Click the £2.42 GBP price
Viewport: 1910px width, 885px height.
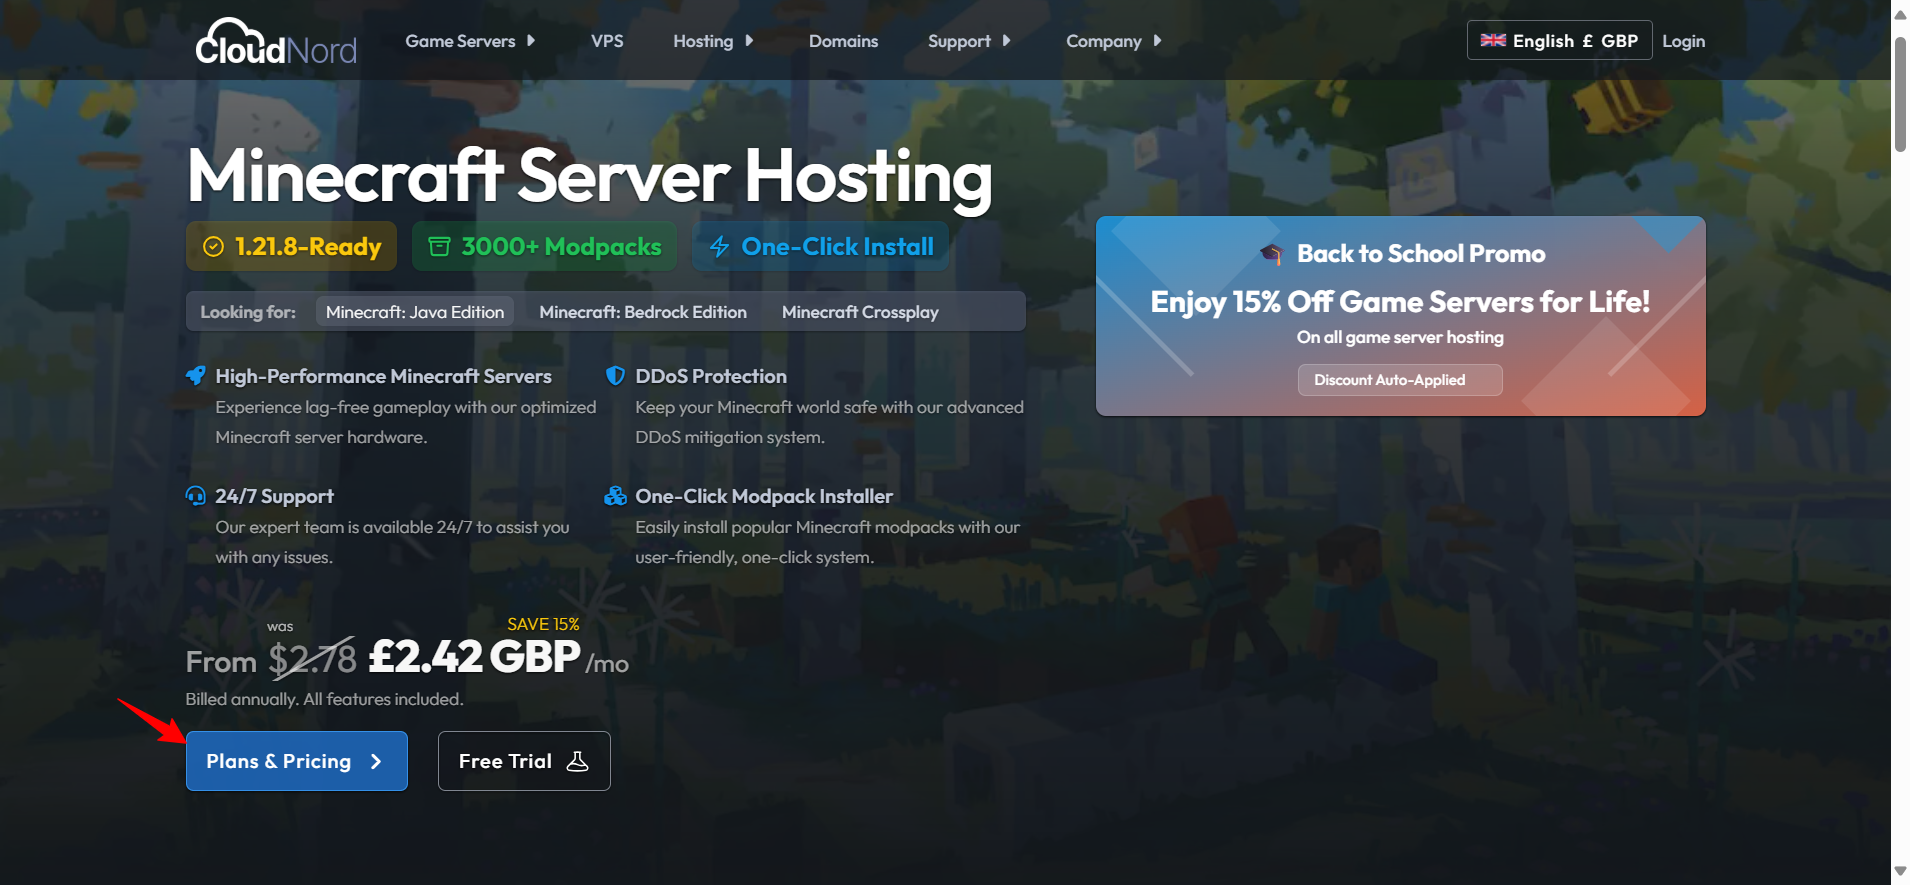pyautogui.click(x=474, y=657)
